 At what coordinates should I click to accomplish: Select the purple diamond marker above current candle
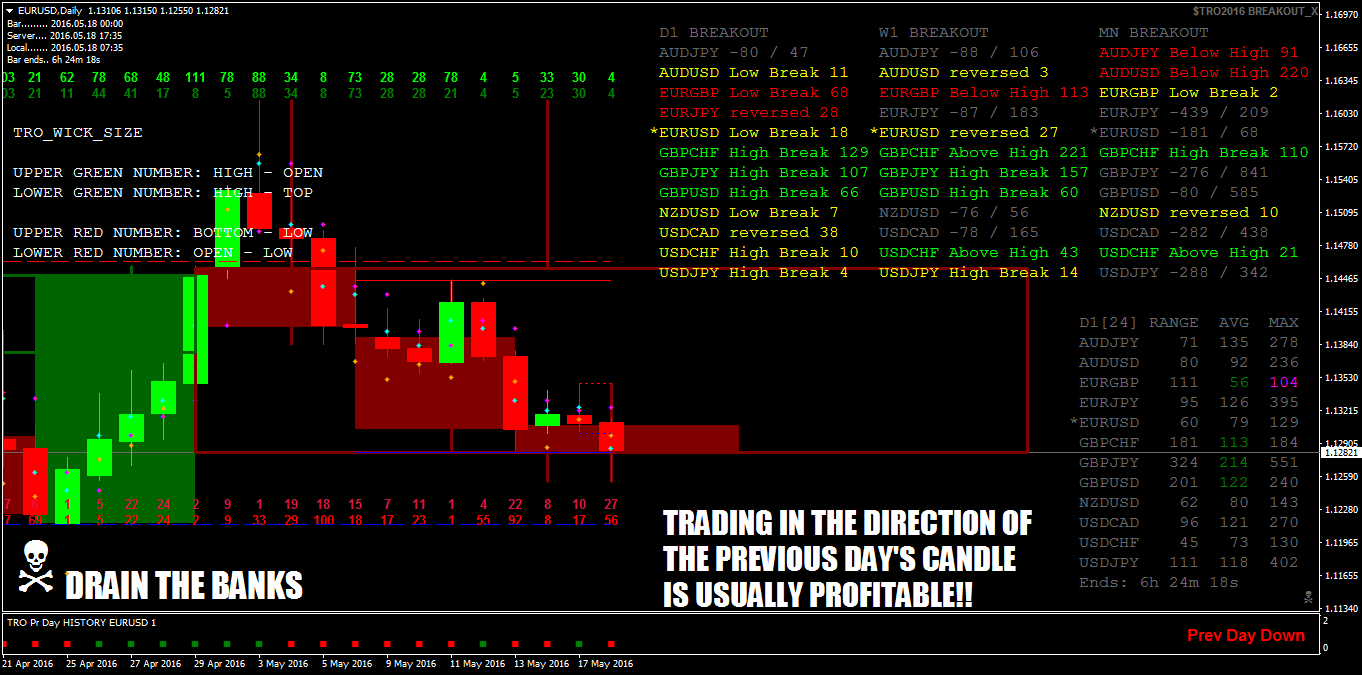(610, 407)
